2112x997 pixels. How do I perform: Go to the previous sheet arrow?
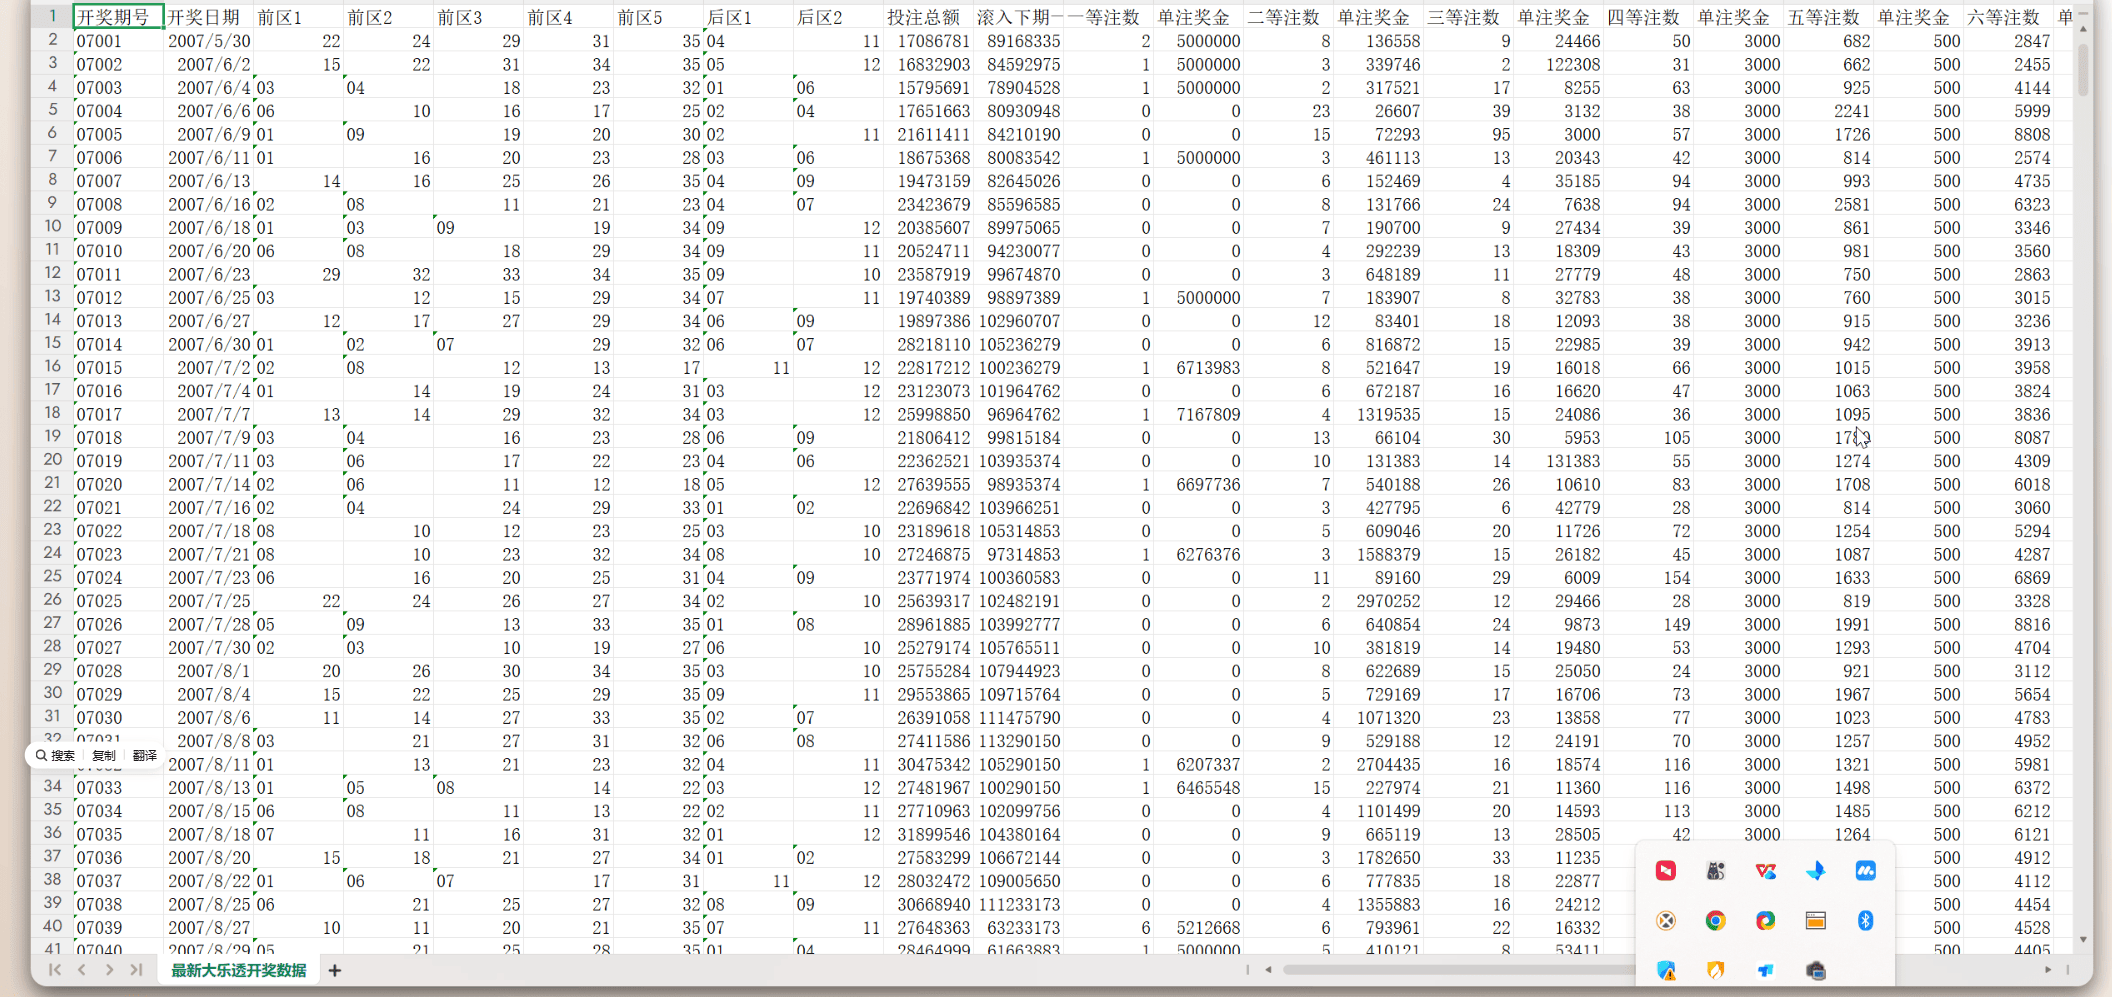(x=82, y=970)
